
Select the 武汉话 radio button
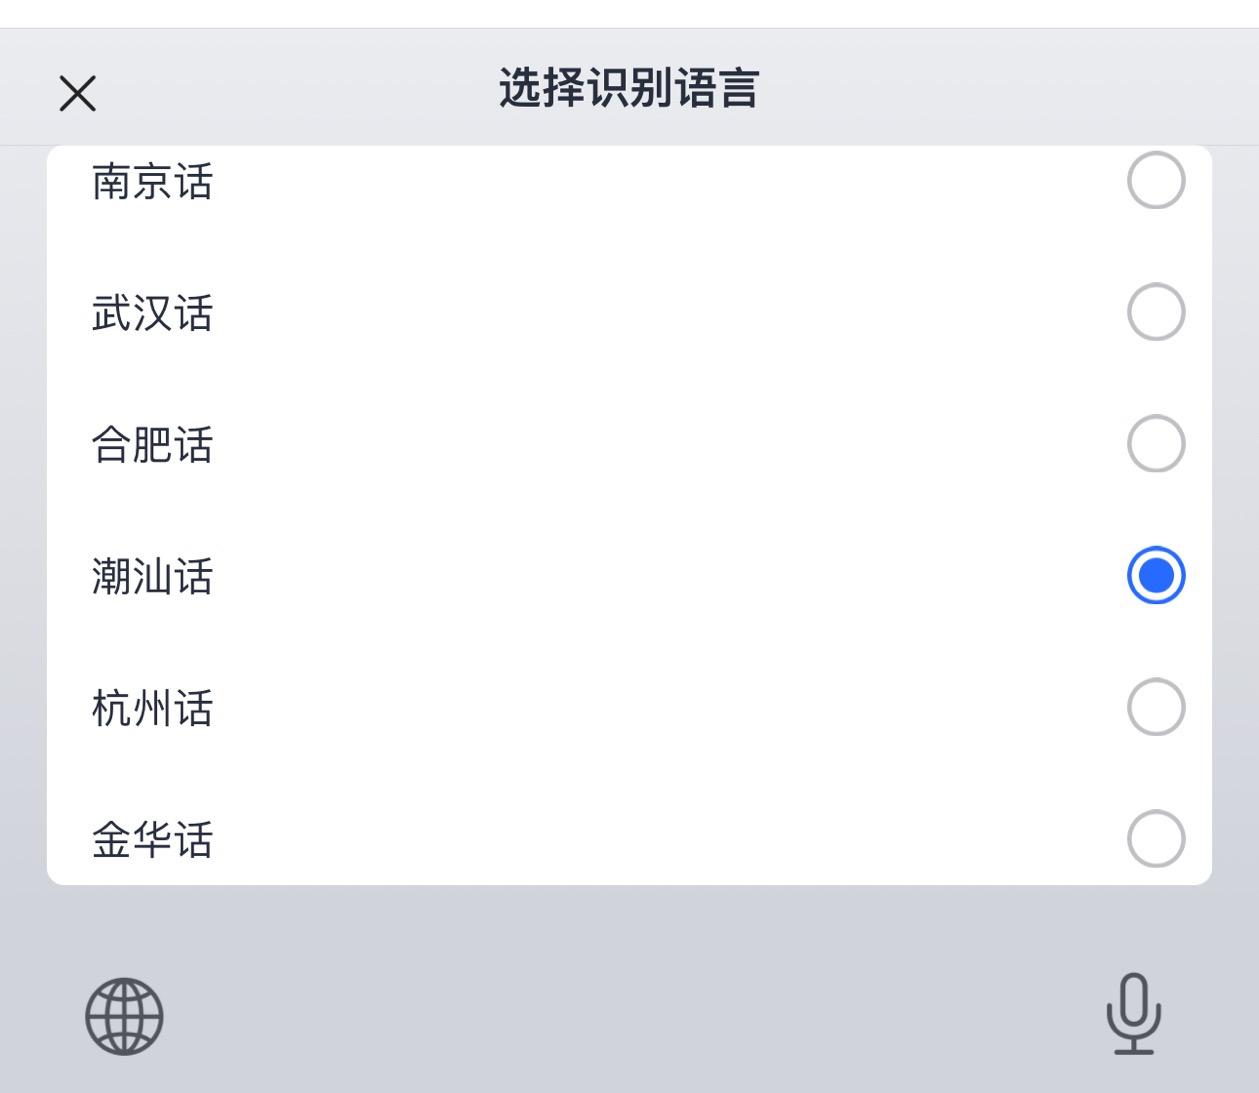coord(1155,312)
